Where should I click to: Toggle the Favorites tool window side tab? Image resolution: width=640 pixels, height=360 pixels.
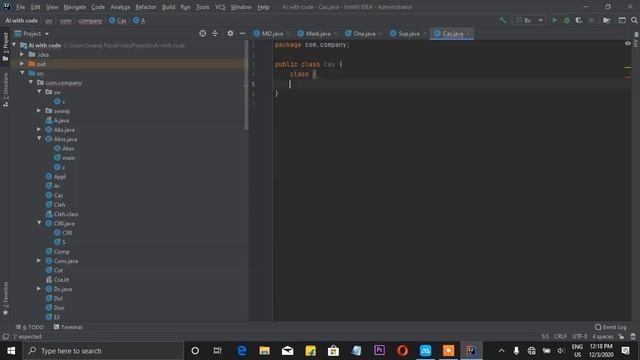(5, 299)
